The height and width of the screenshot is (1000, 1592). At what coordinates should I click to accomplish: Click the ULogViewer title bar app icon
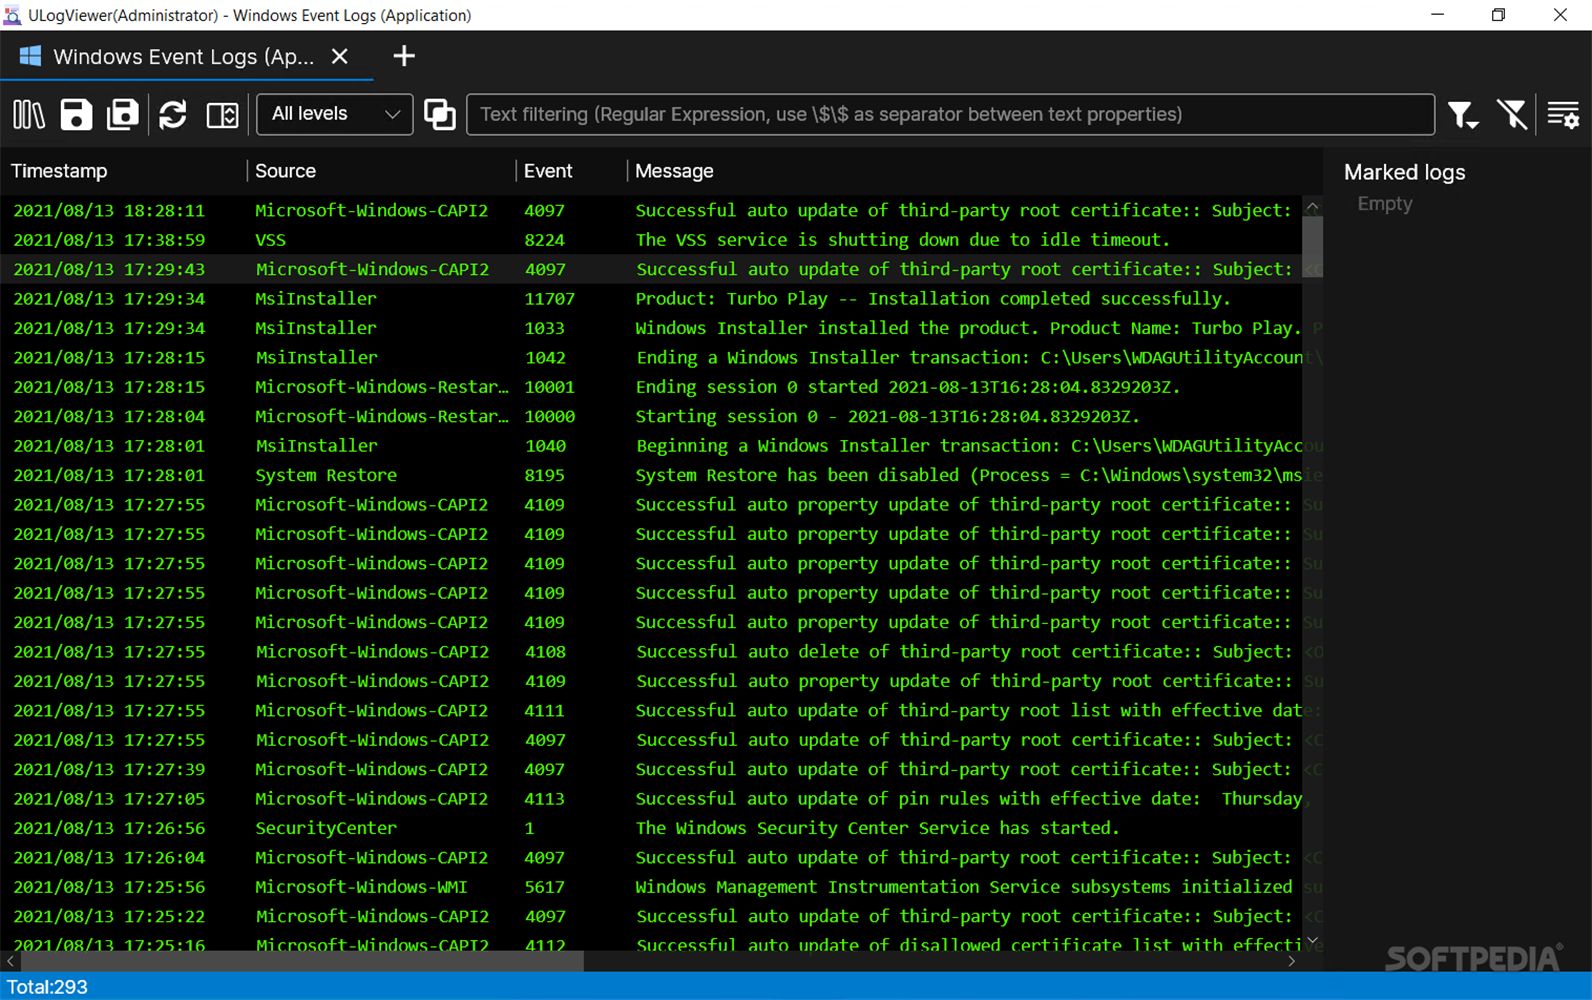click(x=12, y=15)
